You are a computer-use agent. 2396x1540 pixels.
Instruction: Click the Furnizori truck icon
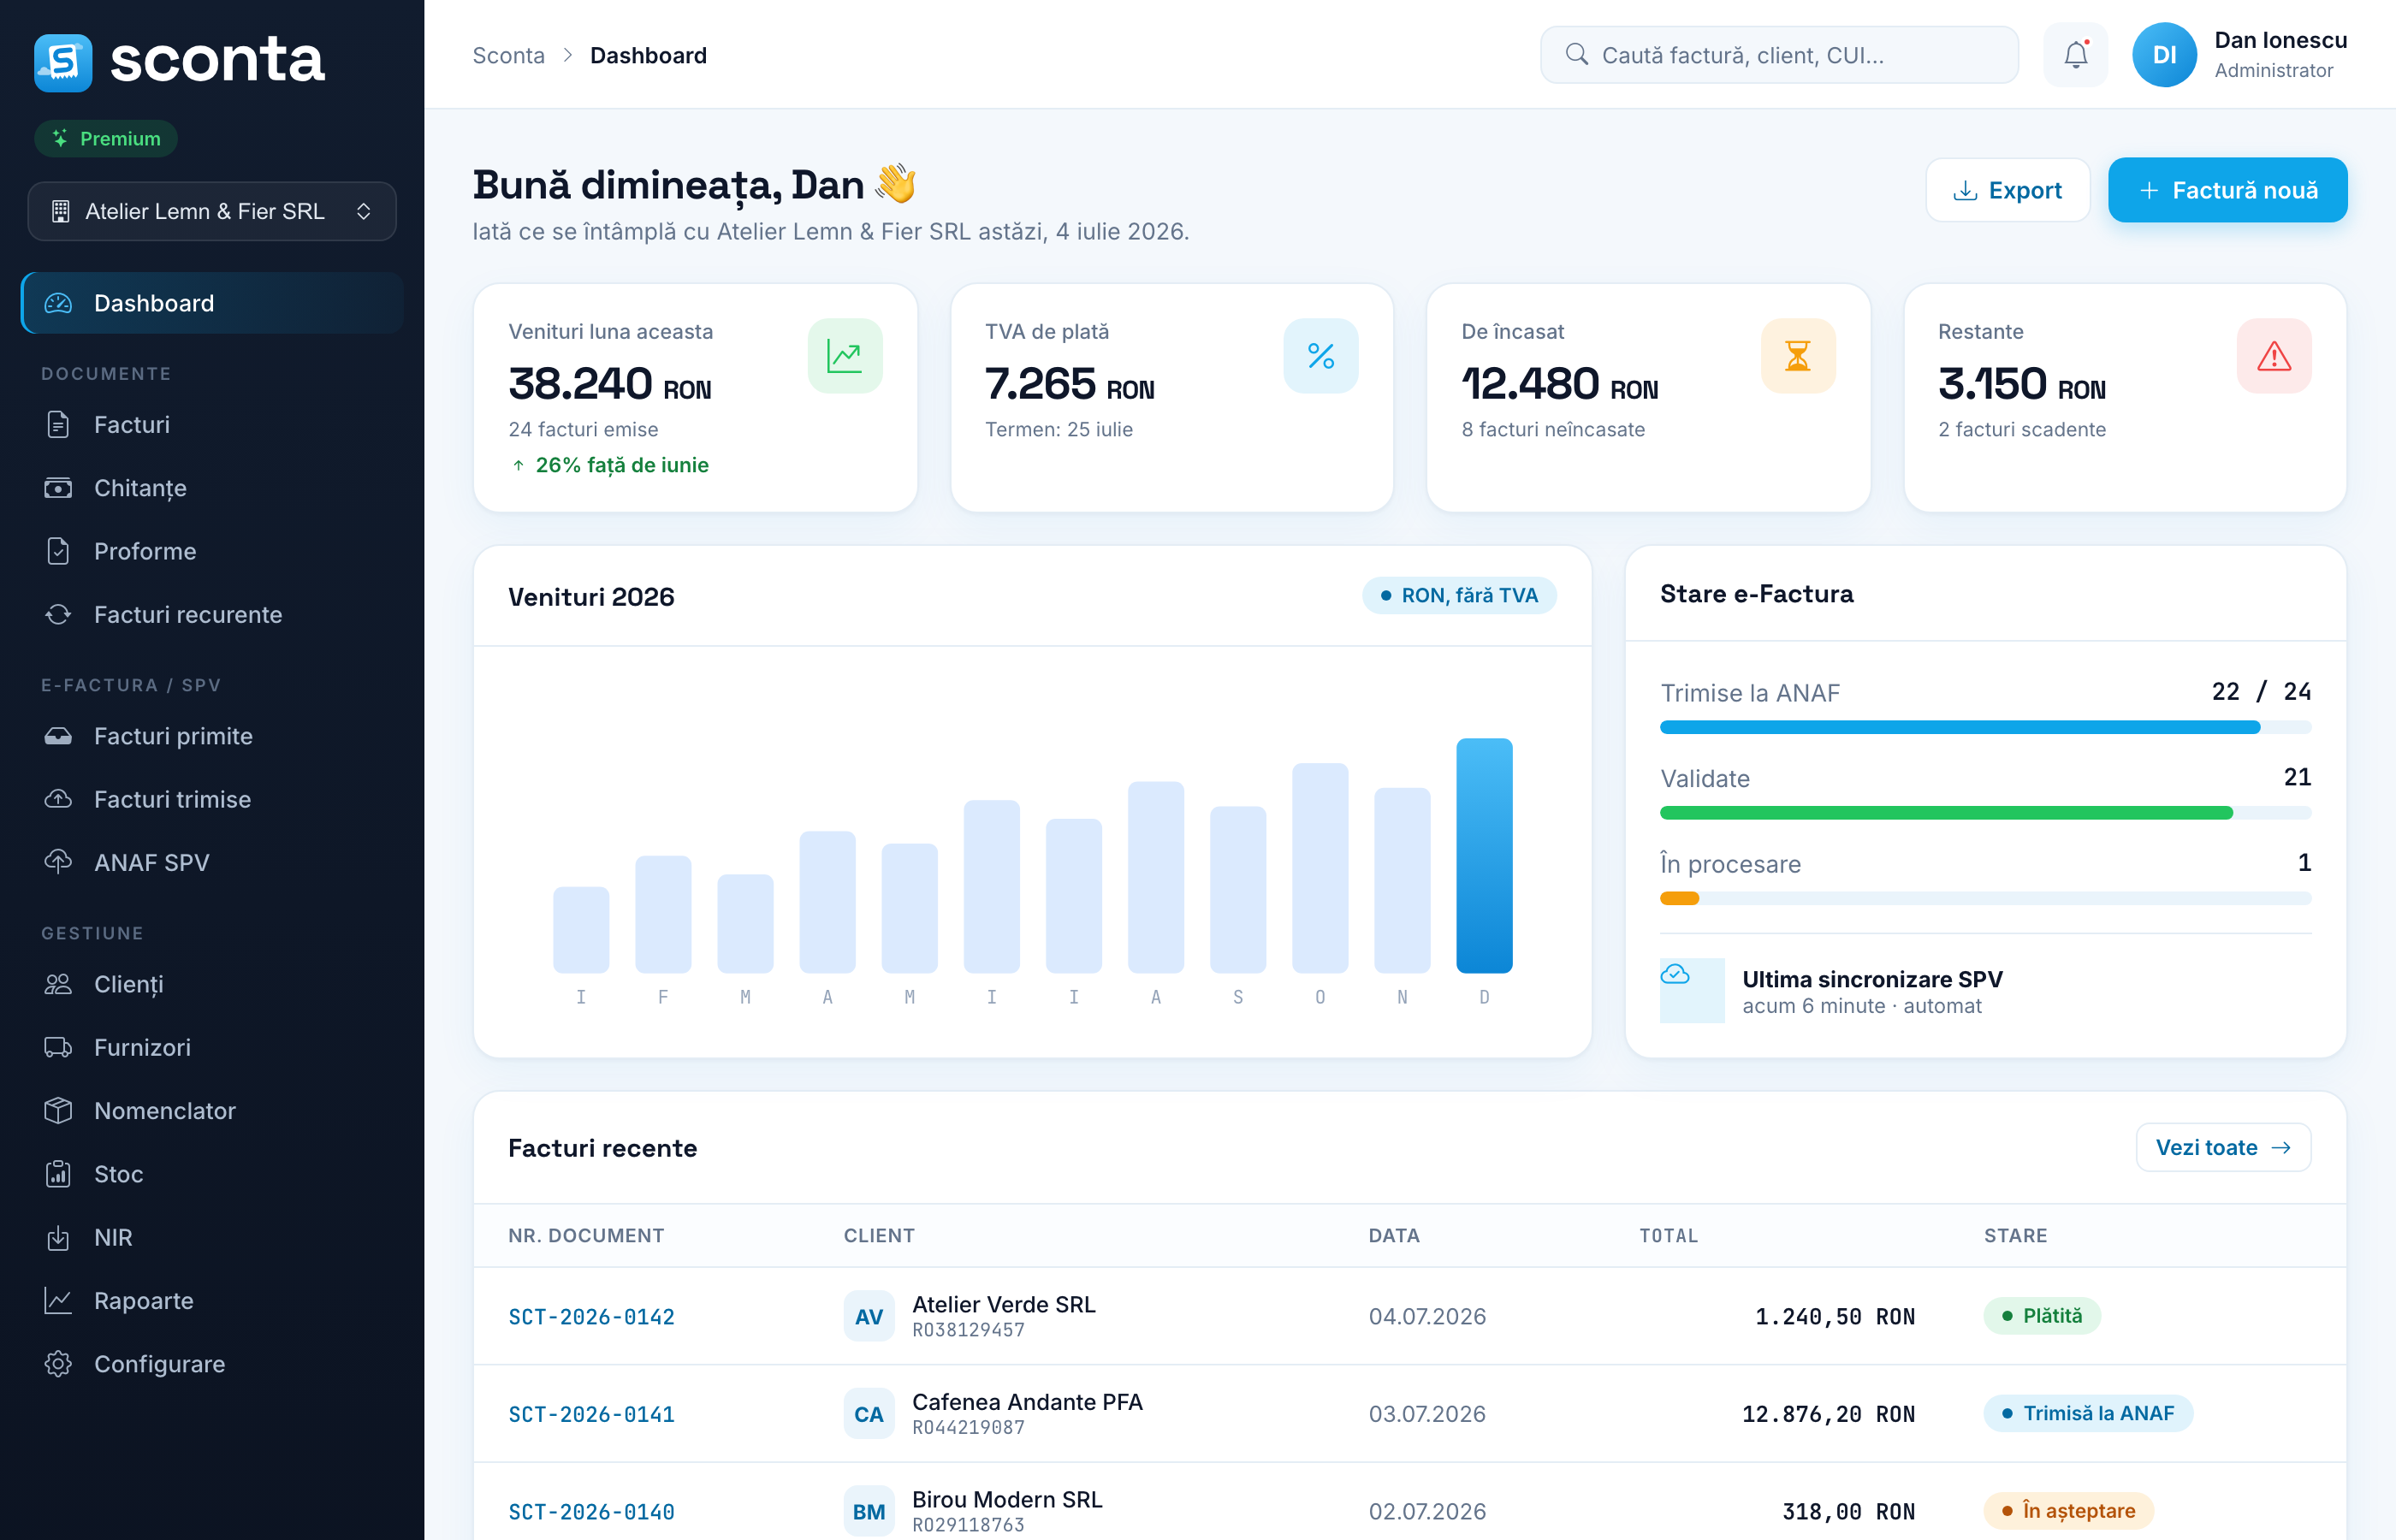58,1047
